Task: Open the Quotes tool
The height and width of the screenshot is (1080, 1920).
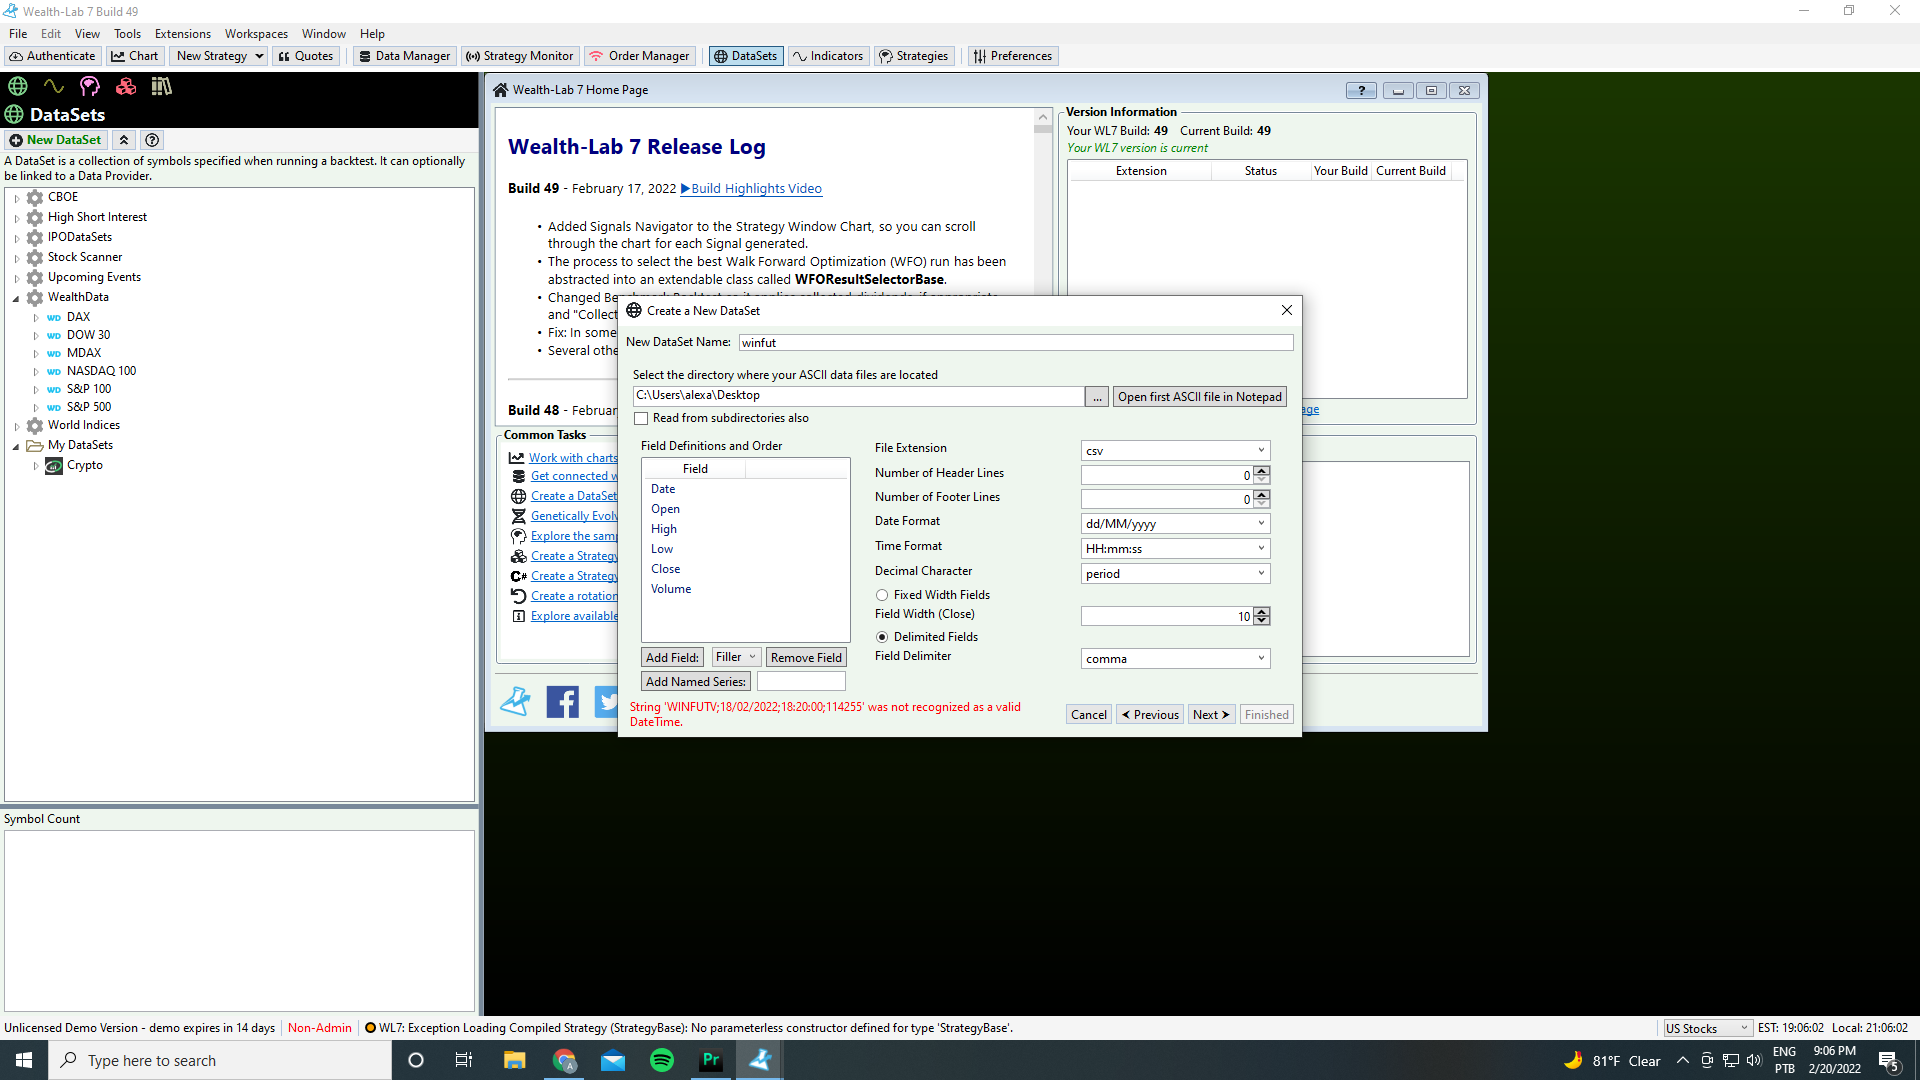Action: [x=306, y=56]
